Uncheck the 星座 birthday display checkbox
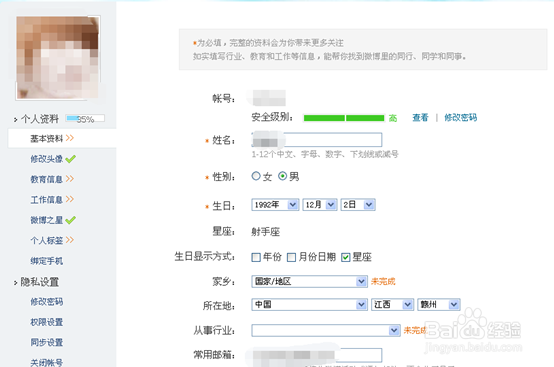Viewport: 554px width, 367px height. [x=346, y=258]
